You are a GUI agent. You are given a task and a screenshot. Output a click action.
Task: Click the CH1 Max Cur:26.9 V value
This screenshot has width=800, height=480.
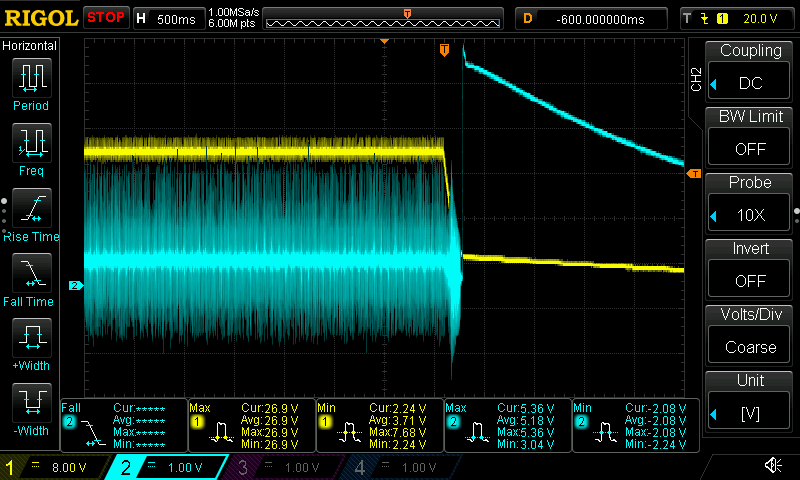click(269, 409)
